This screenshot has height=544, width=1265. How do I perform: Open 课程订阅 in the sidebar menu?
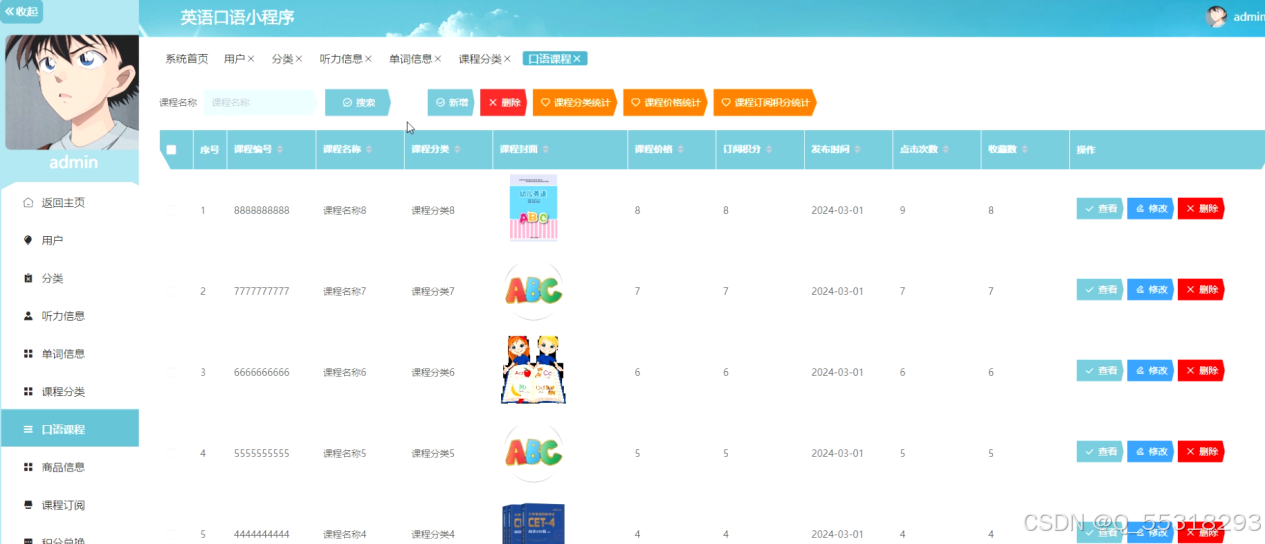[x=70, y=505]
